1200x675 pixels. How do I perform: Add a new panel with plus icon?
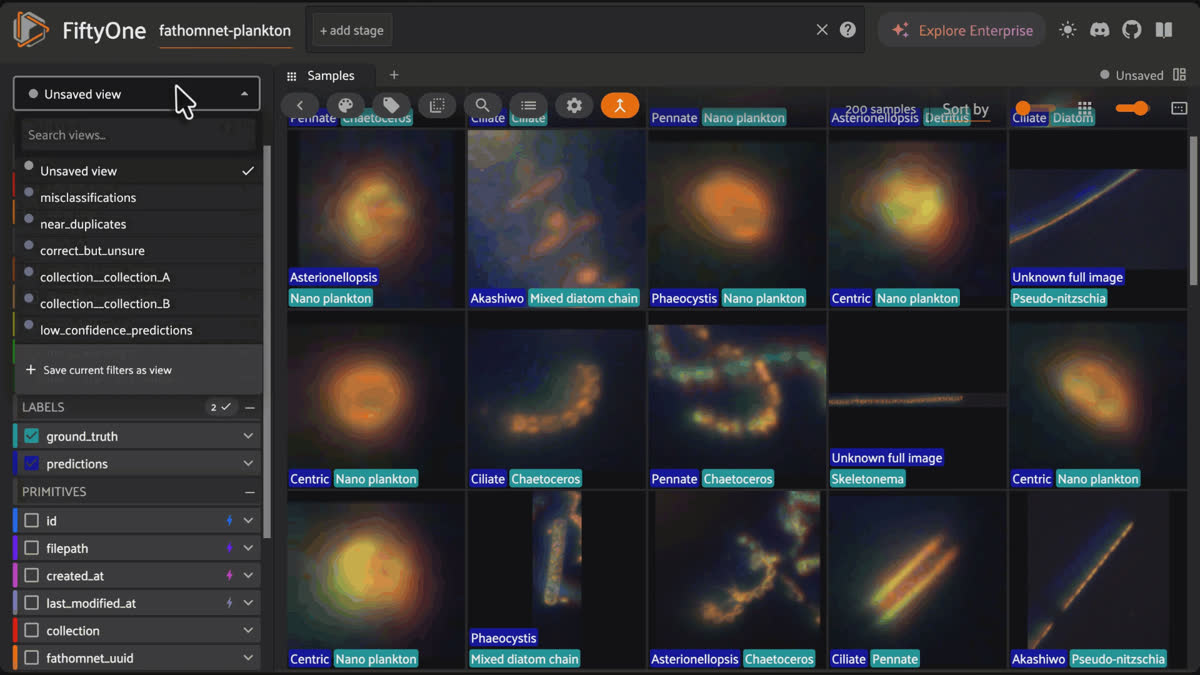394,75
